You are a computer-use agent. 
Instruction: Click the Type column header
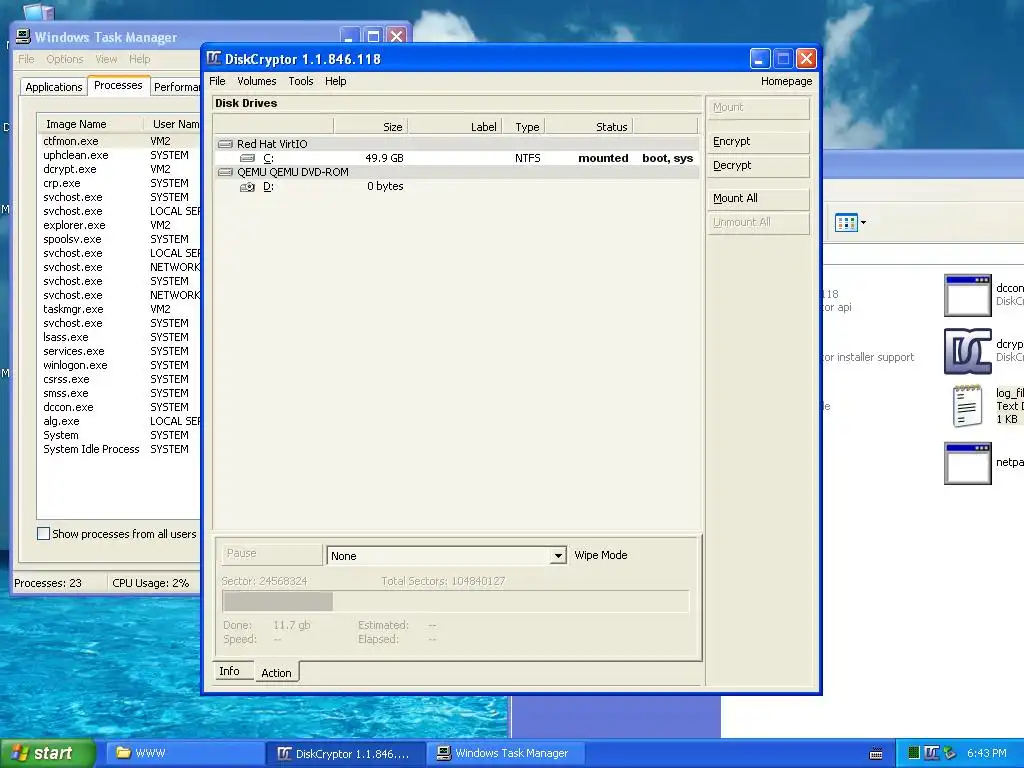coord(524,127)
